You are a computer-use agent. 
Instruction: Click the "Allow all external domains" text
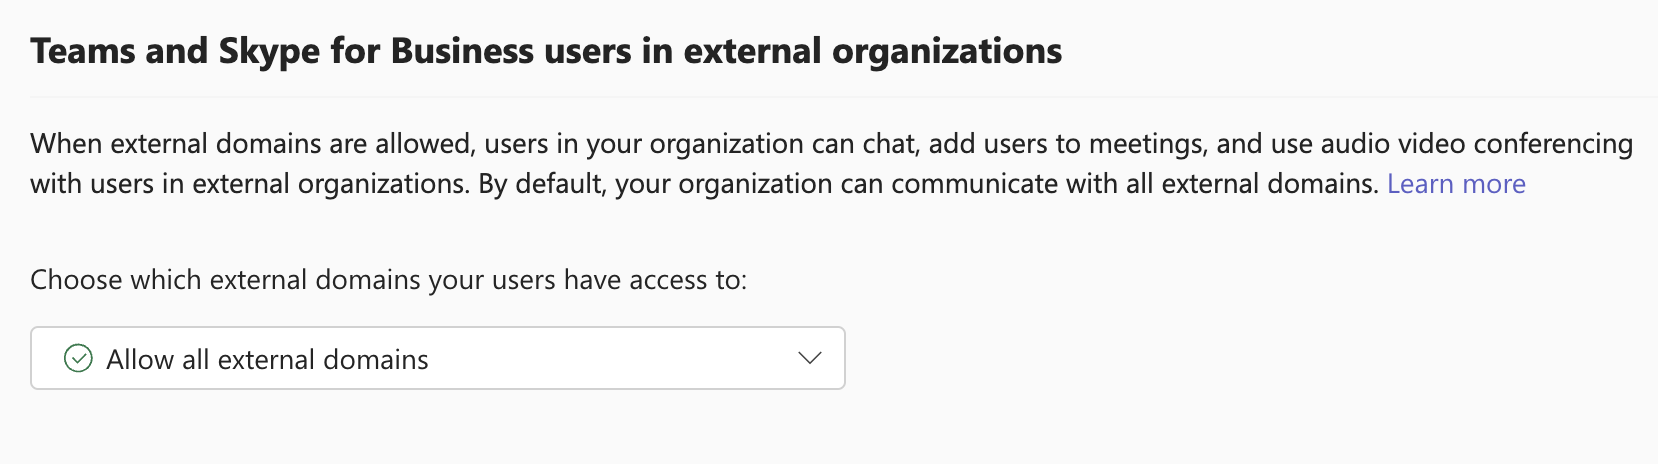[267, 360]
